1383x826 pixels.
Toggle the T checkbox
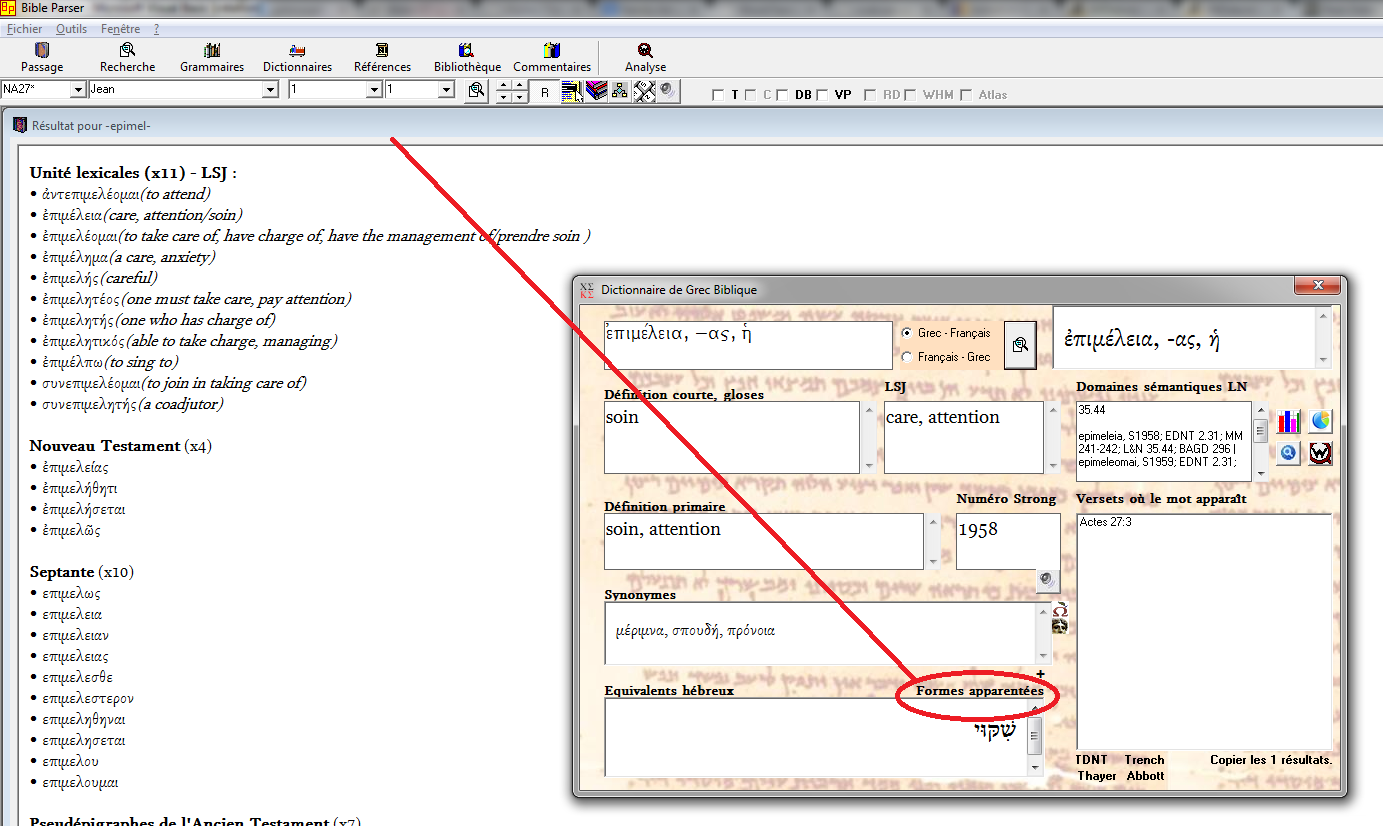[718, 95]
